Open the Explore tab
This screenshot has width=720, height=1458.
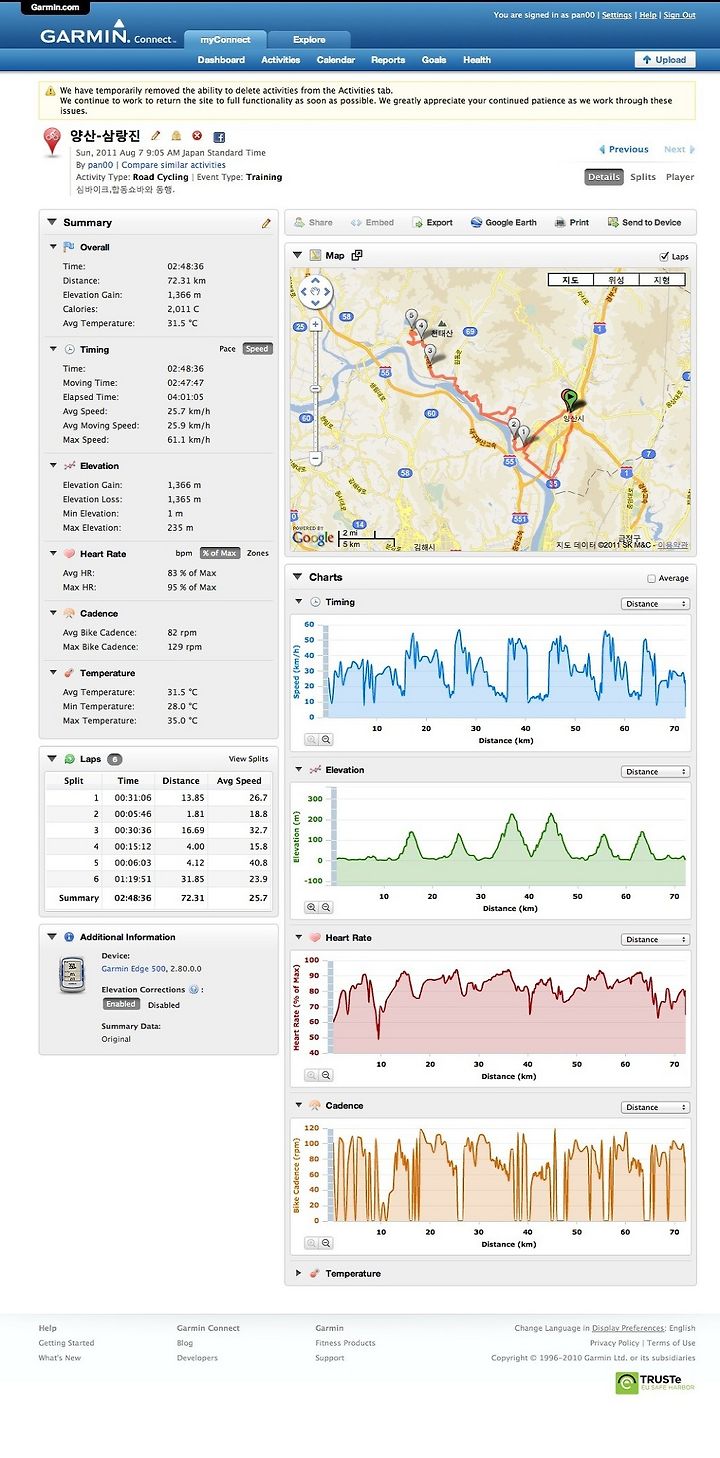(309, 40)
